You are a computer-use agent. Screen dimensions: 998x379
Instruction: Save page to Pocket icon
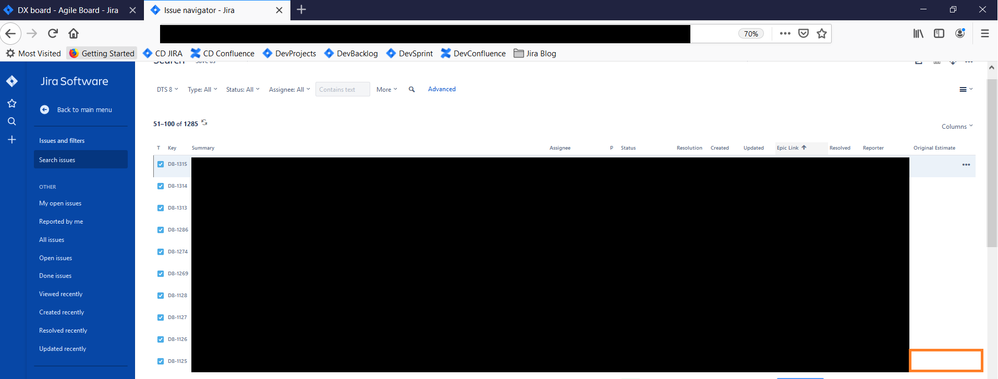(x=803, y=34)
